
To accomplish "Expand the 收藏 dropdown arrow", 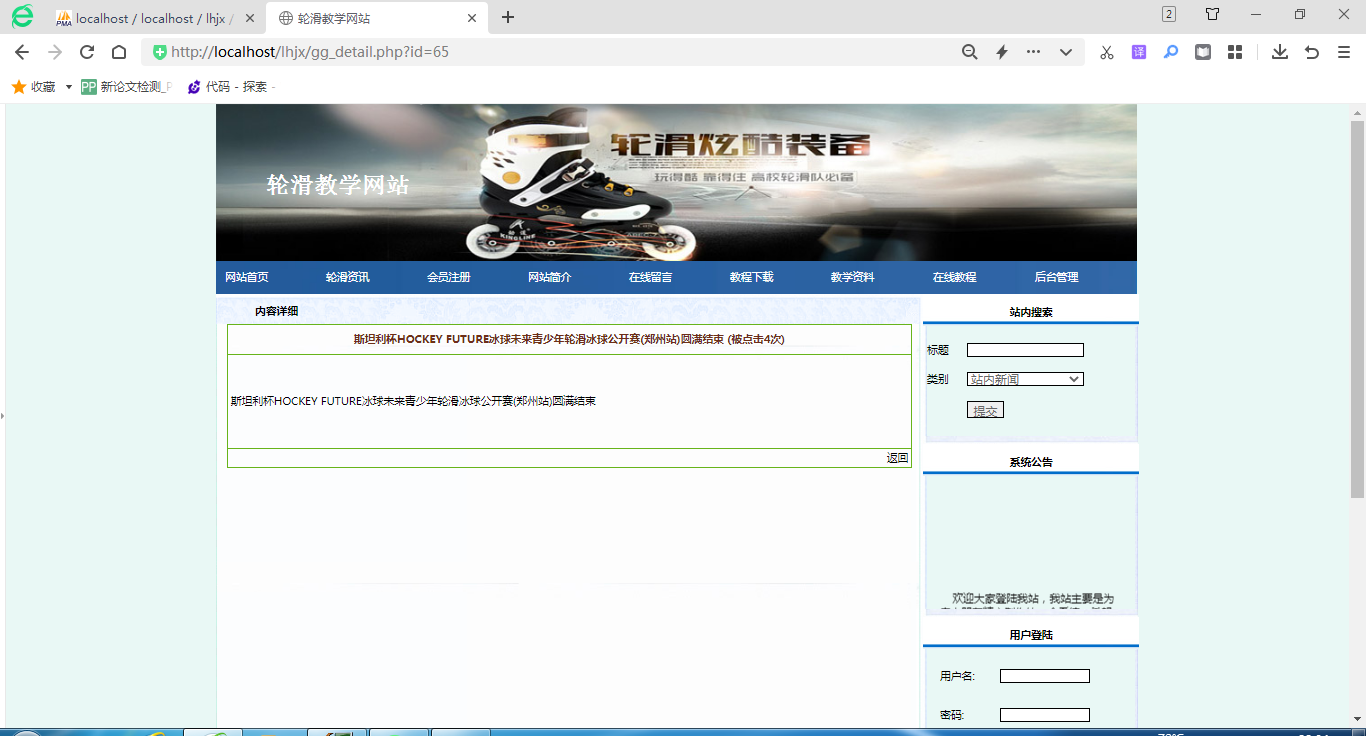I will pos(69,87).
